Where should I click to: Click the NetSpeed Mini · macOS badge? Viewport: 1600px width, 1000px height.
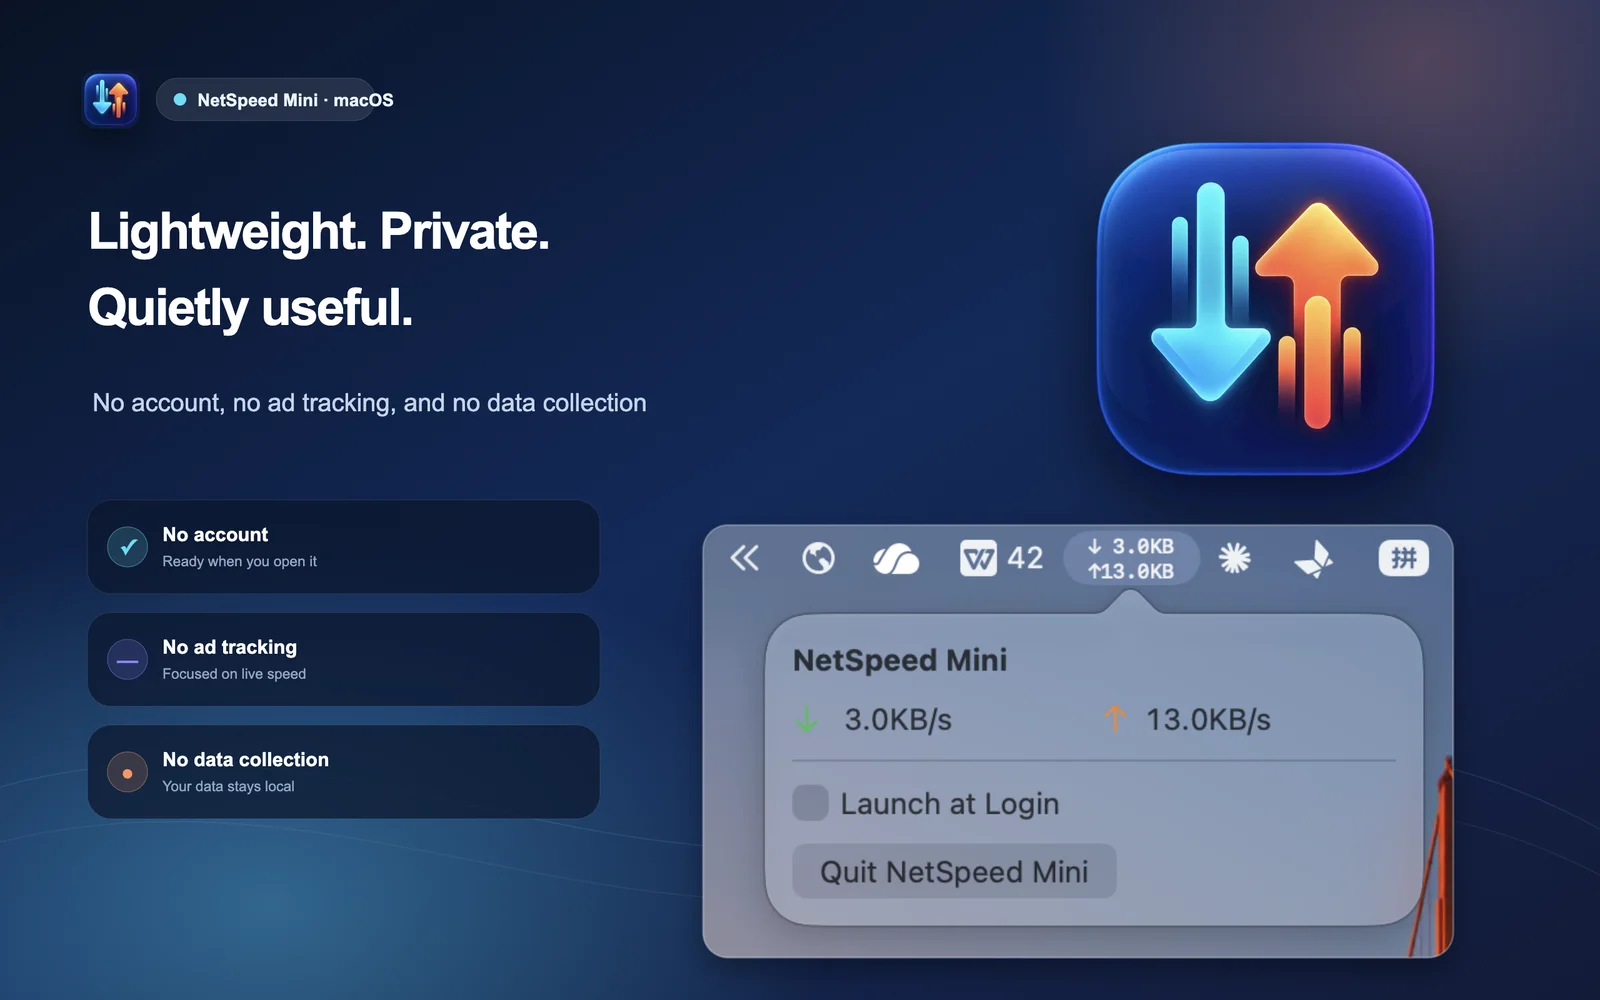click(x=276, y=100)
